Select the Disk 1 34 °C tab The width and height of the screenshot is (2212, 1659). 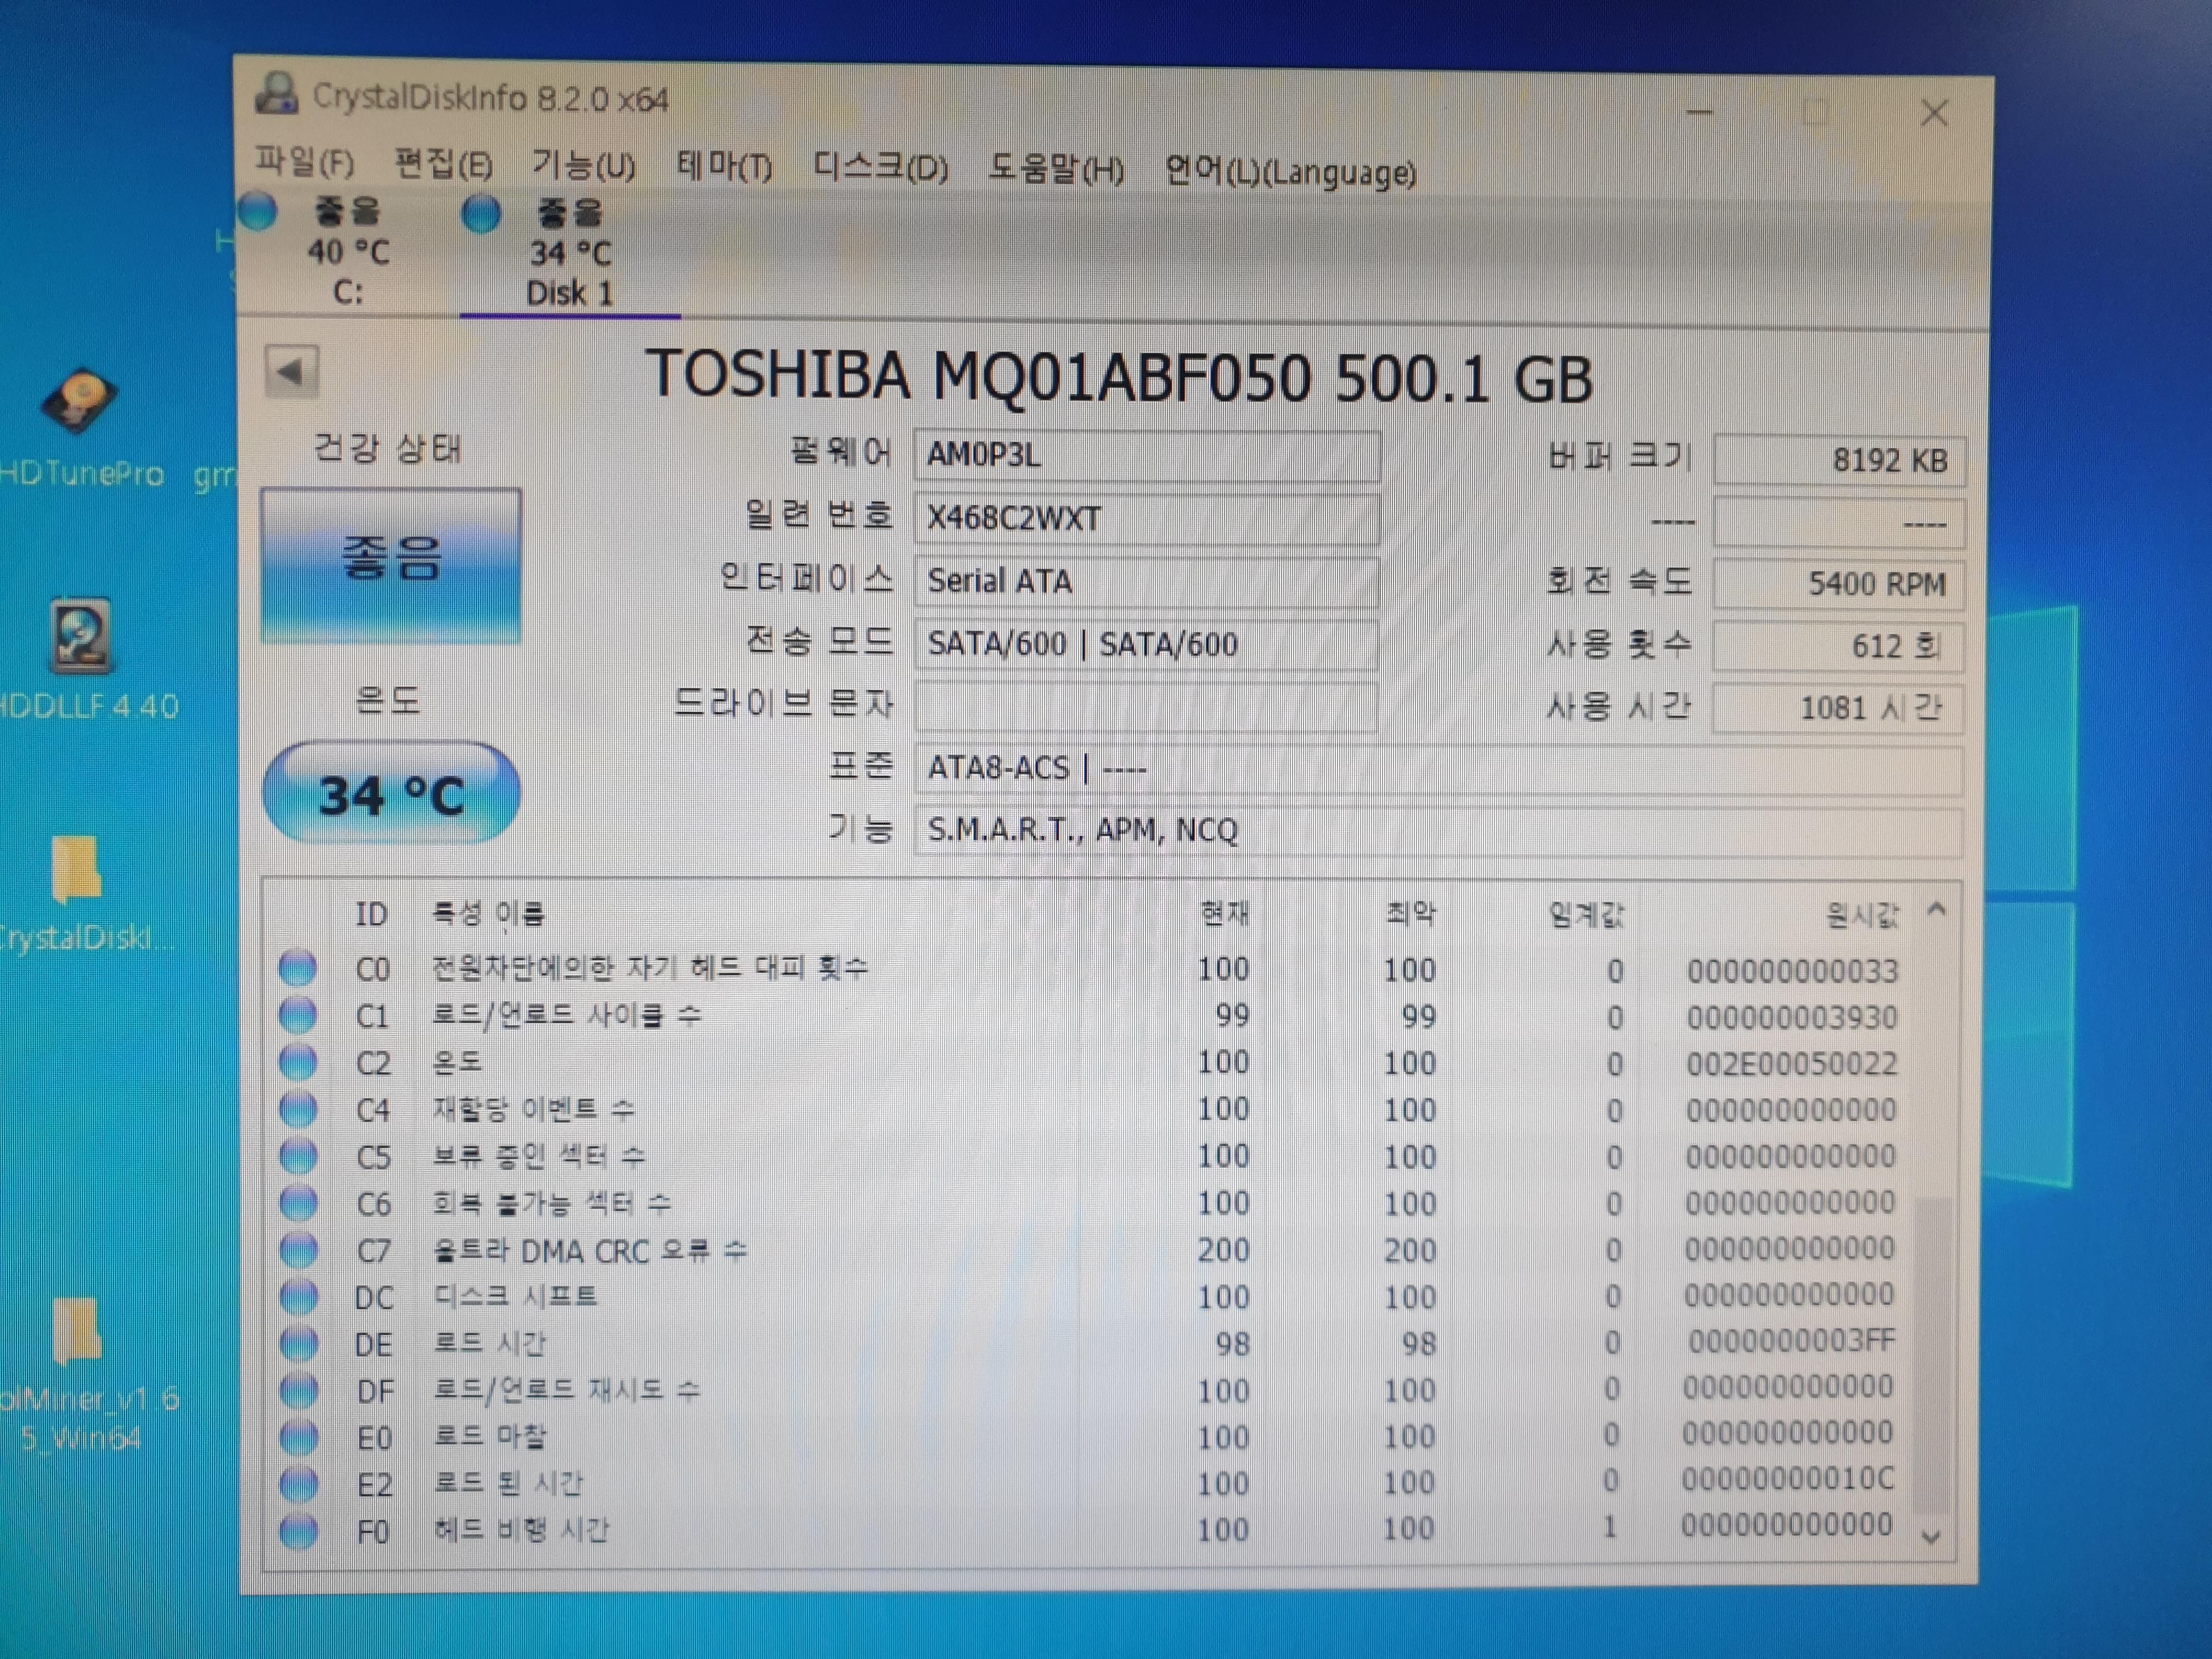570,253
